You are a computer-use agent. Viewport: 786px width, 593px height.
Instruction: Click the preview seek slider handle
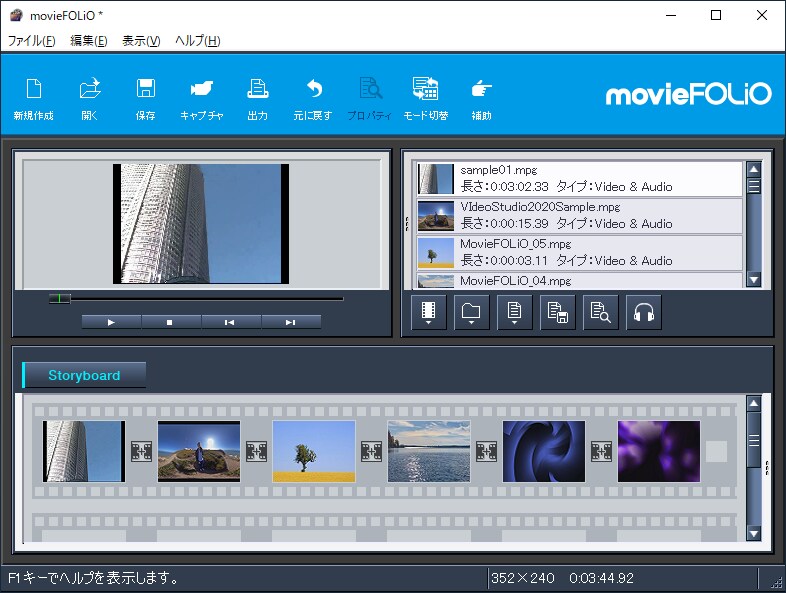click(x=60, y=299)
